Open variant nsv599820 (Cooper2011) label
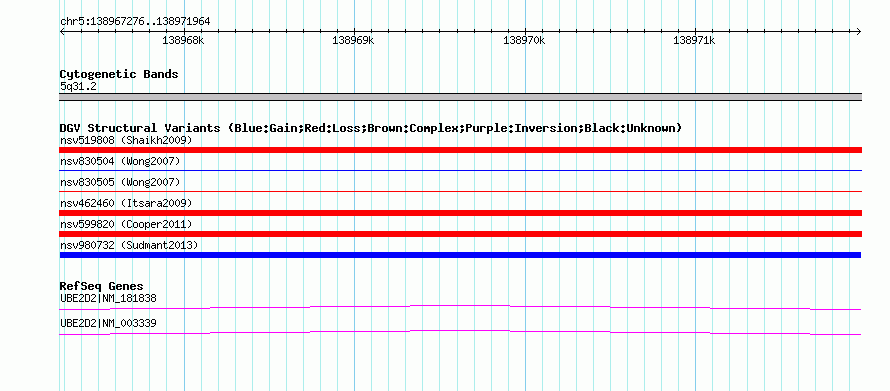The image size is (890, 391). click(x=126, y=224)
